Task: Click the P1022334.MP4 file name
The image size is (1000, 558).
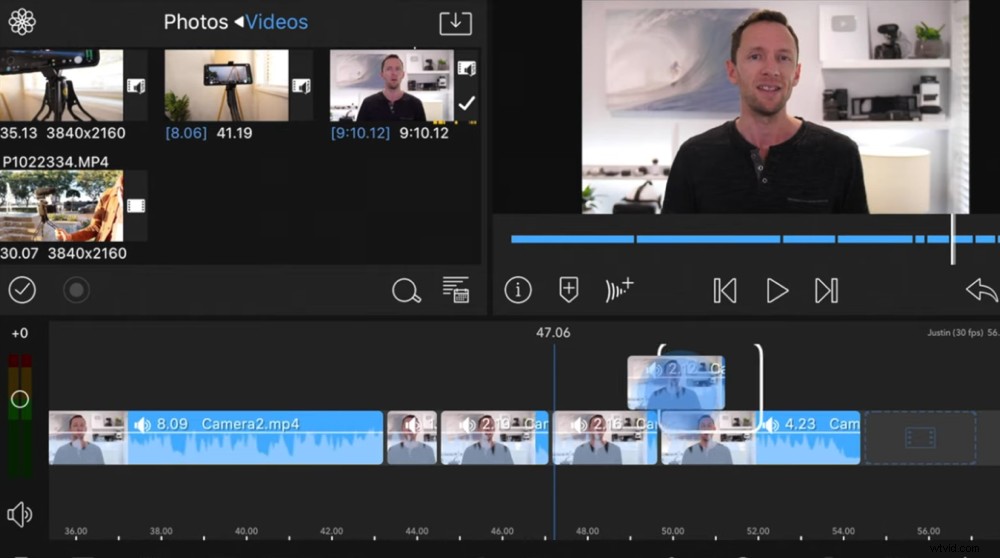Action: click(x=55, y=162)
